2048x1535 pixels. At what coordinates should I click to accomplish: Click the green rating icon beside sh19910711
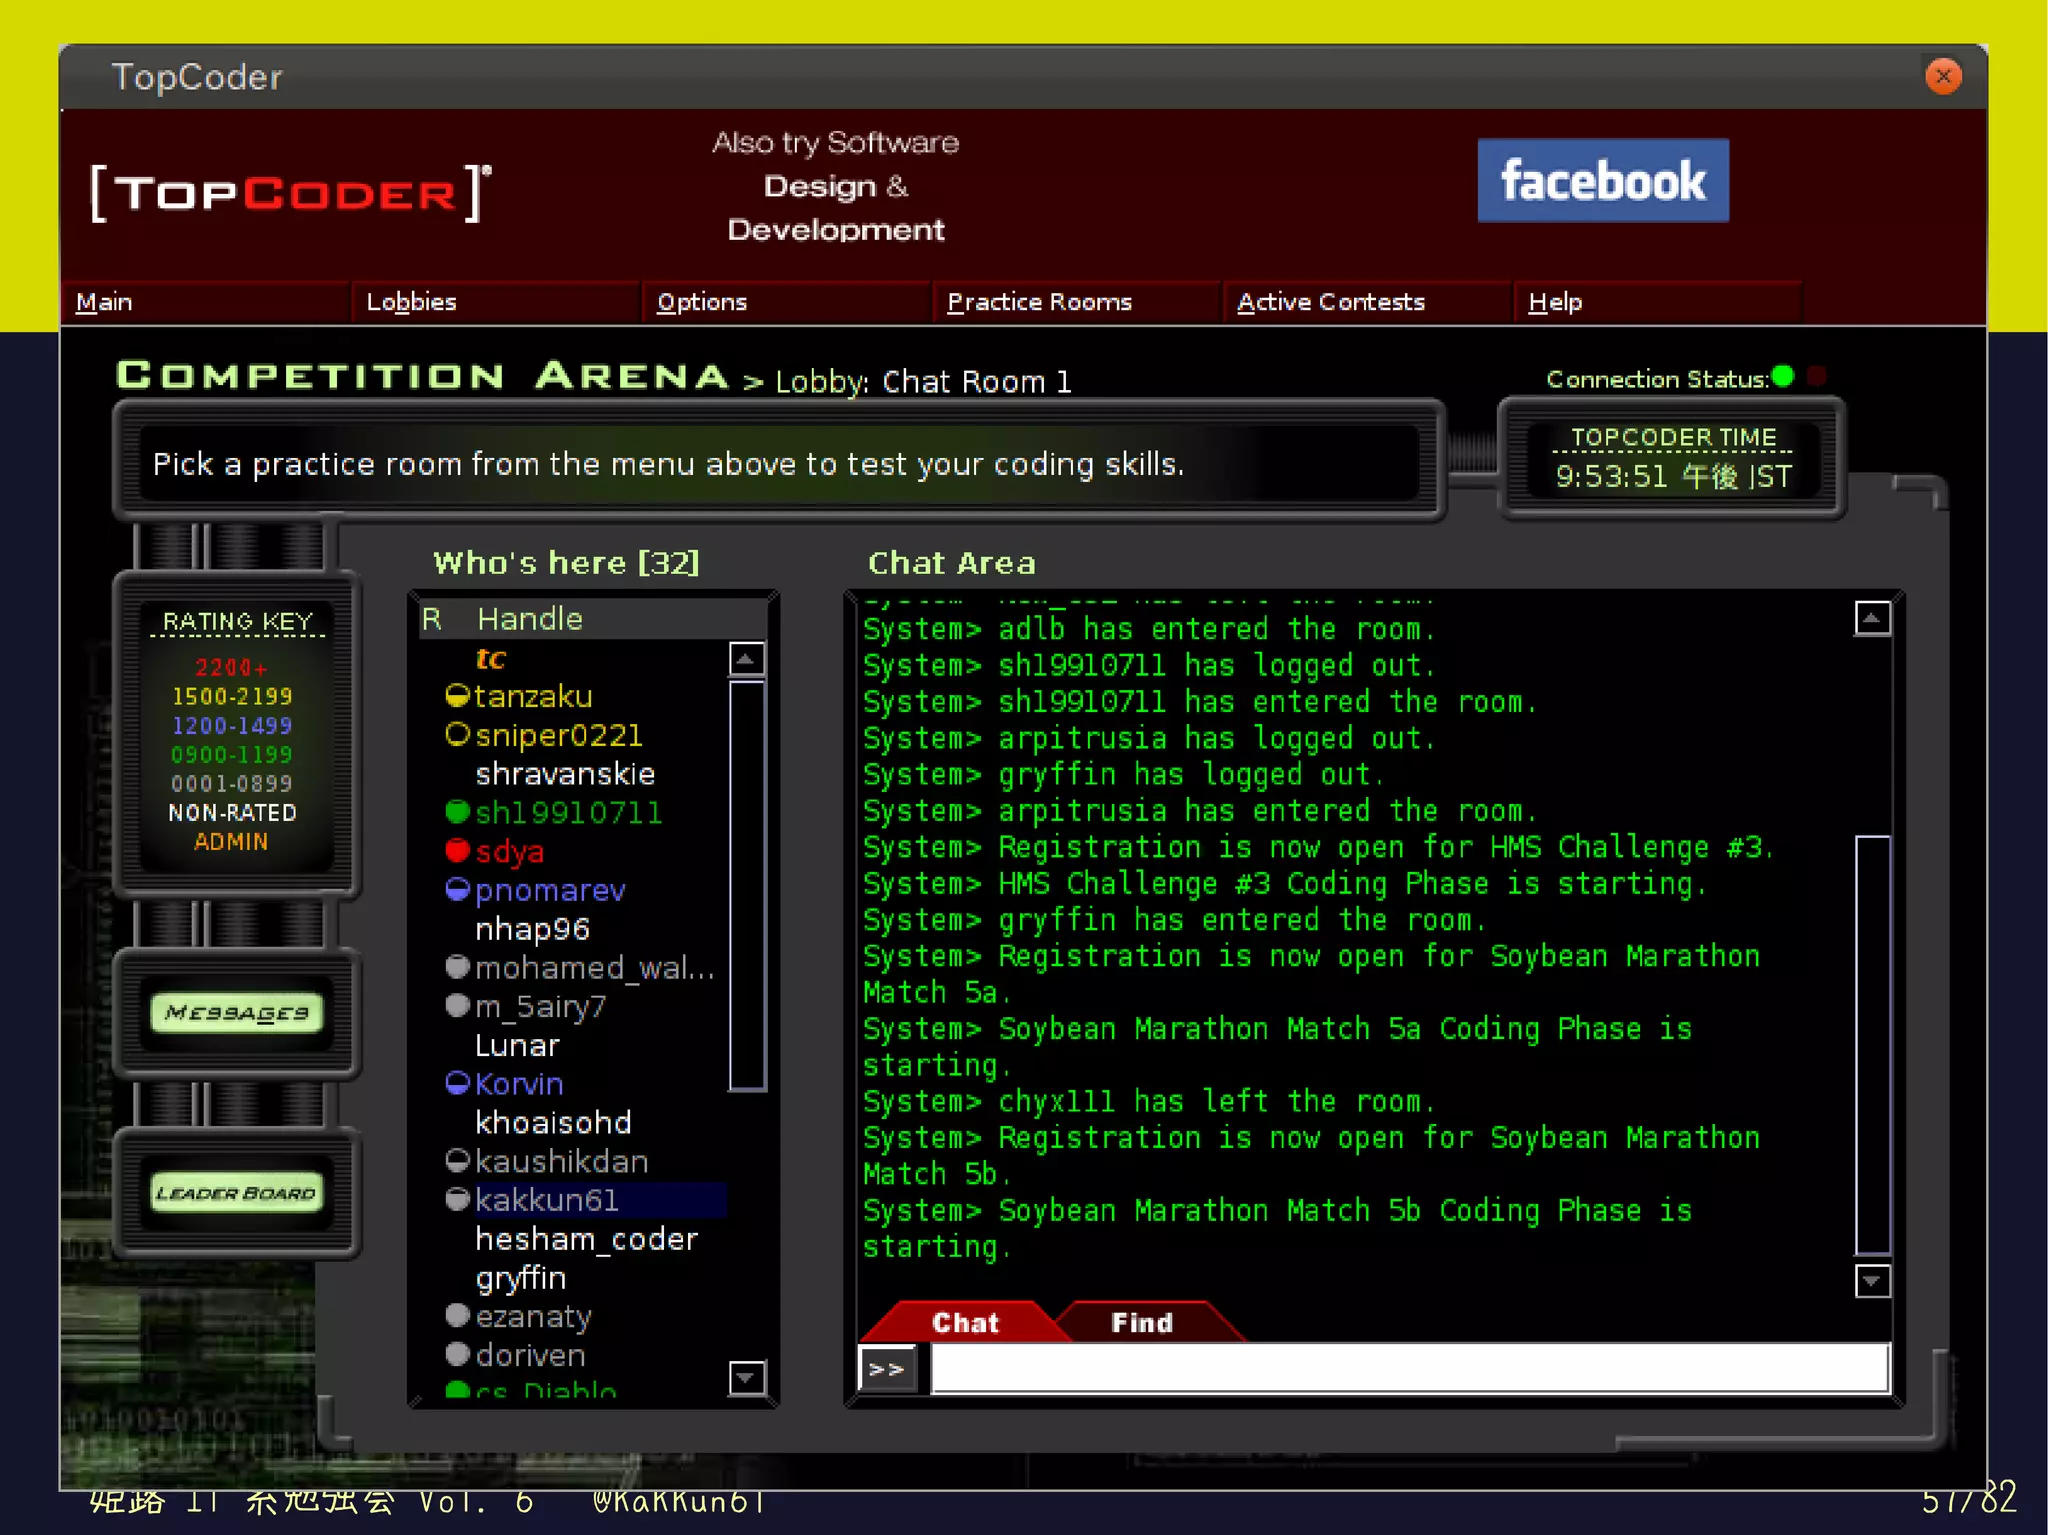point(457,811)
